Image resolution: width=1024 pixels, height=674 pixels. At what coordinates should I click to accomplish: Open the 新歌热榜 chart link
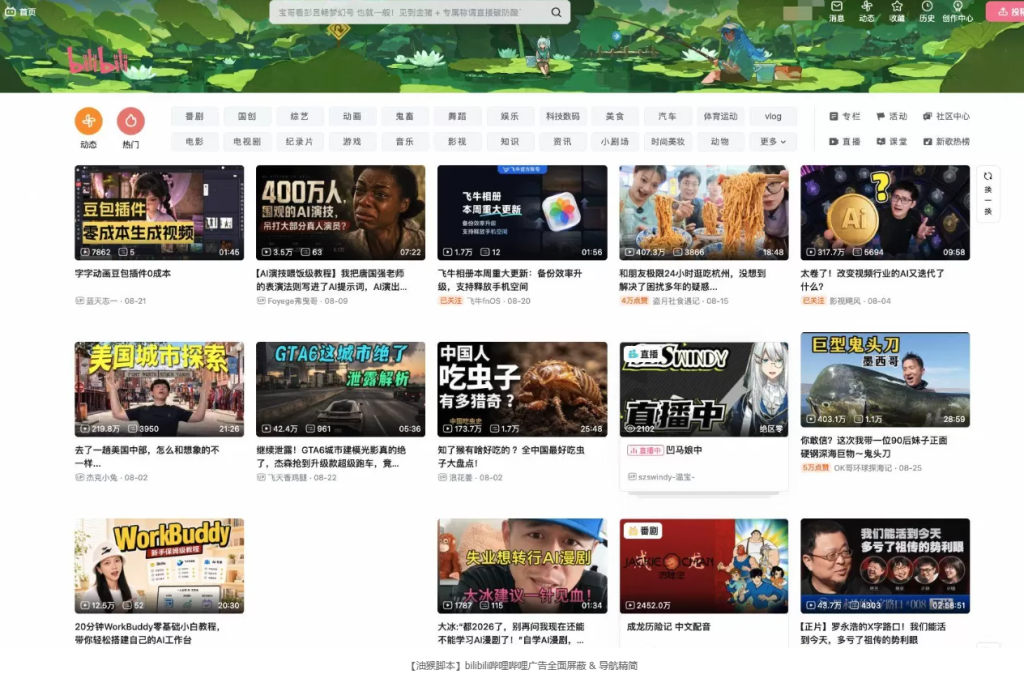coord(946,141)
